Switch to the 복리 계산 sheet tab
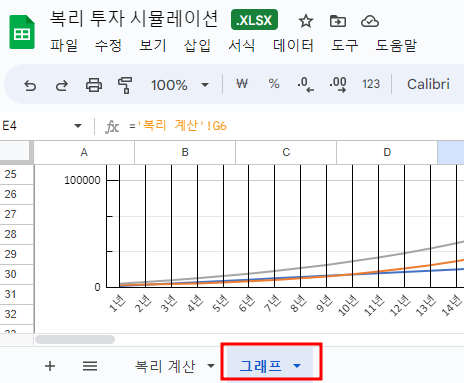Viewport: 464px width, 383px height. pos(165,366)
